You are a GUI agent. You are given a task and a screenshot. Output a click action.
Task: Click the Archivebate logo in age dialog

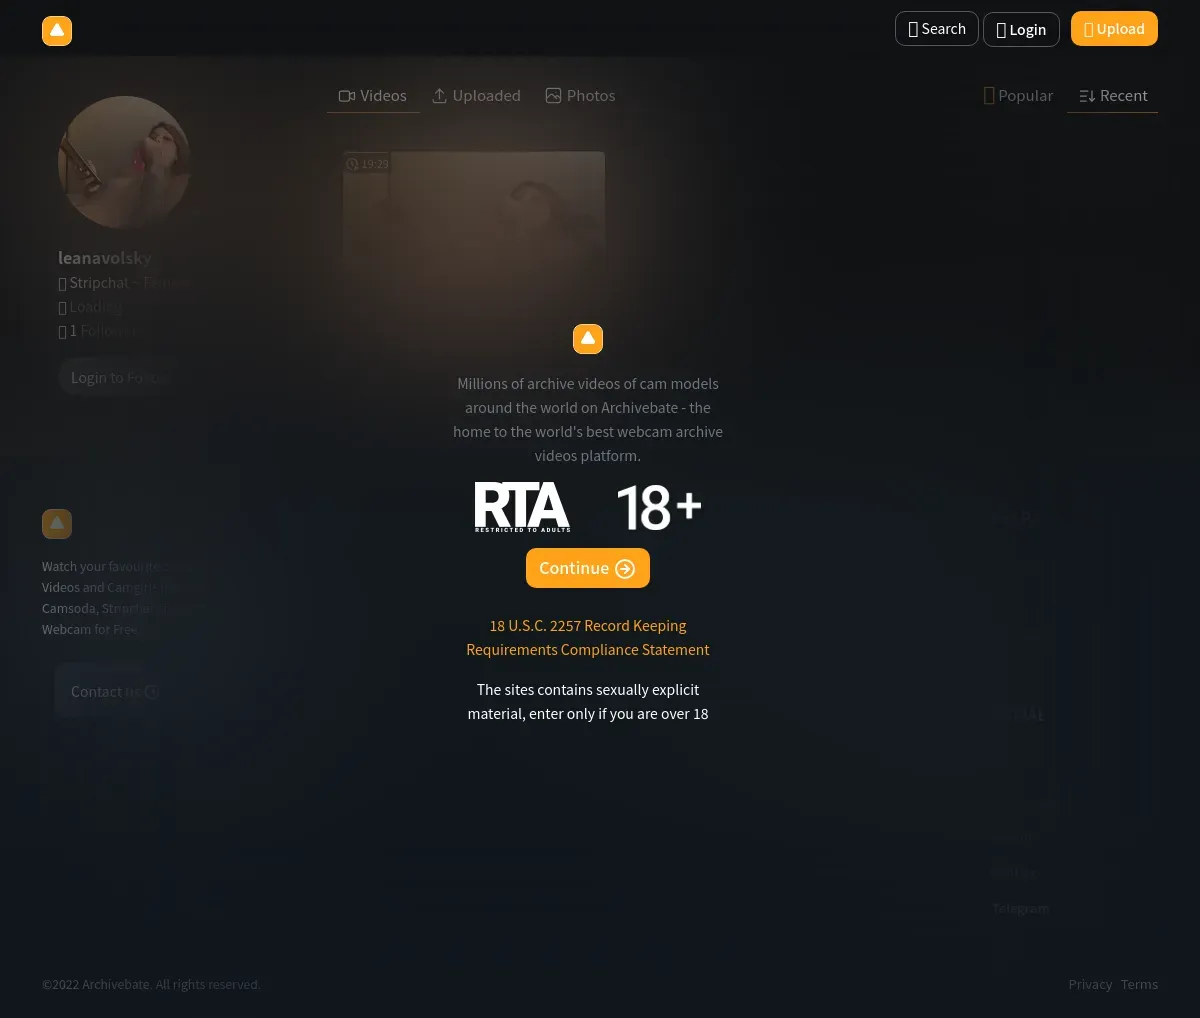pos(588,339)
